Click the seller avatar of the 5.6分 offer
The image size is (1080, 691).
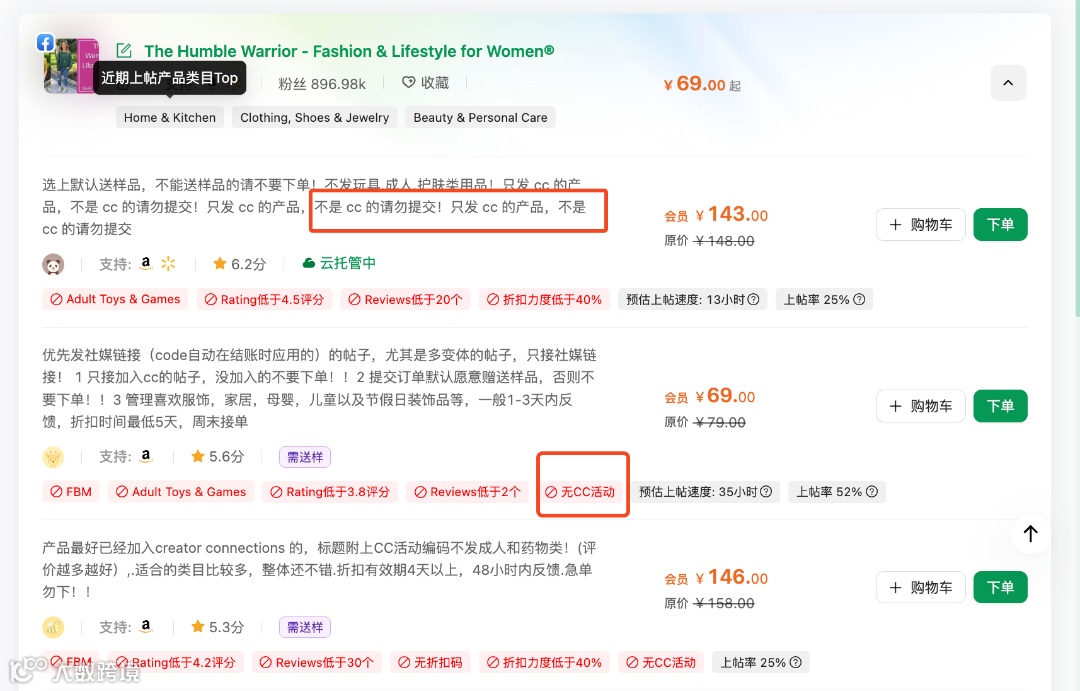pos(53,457)
